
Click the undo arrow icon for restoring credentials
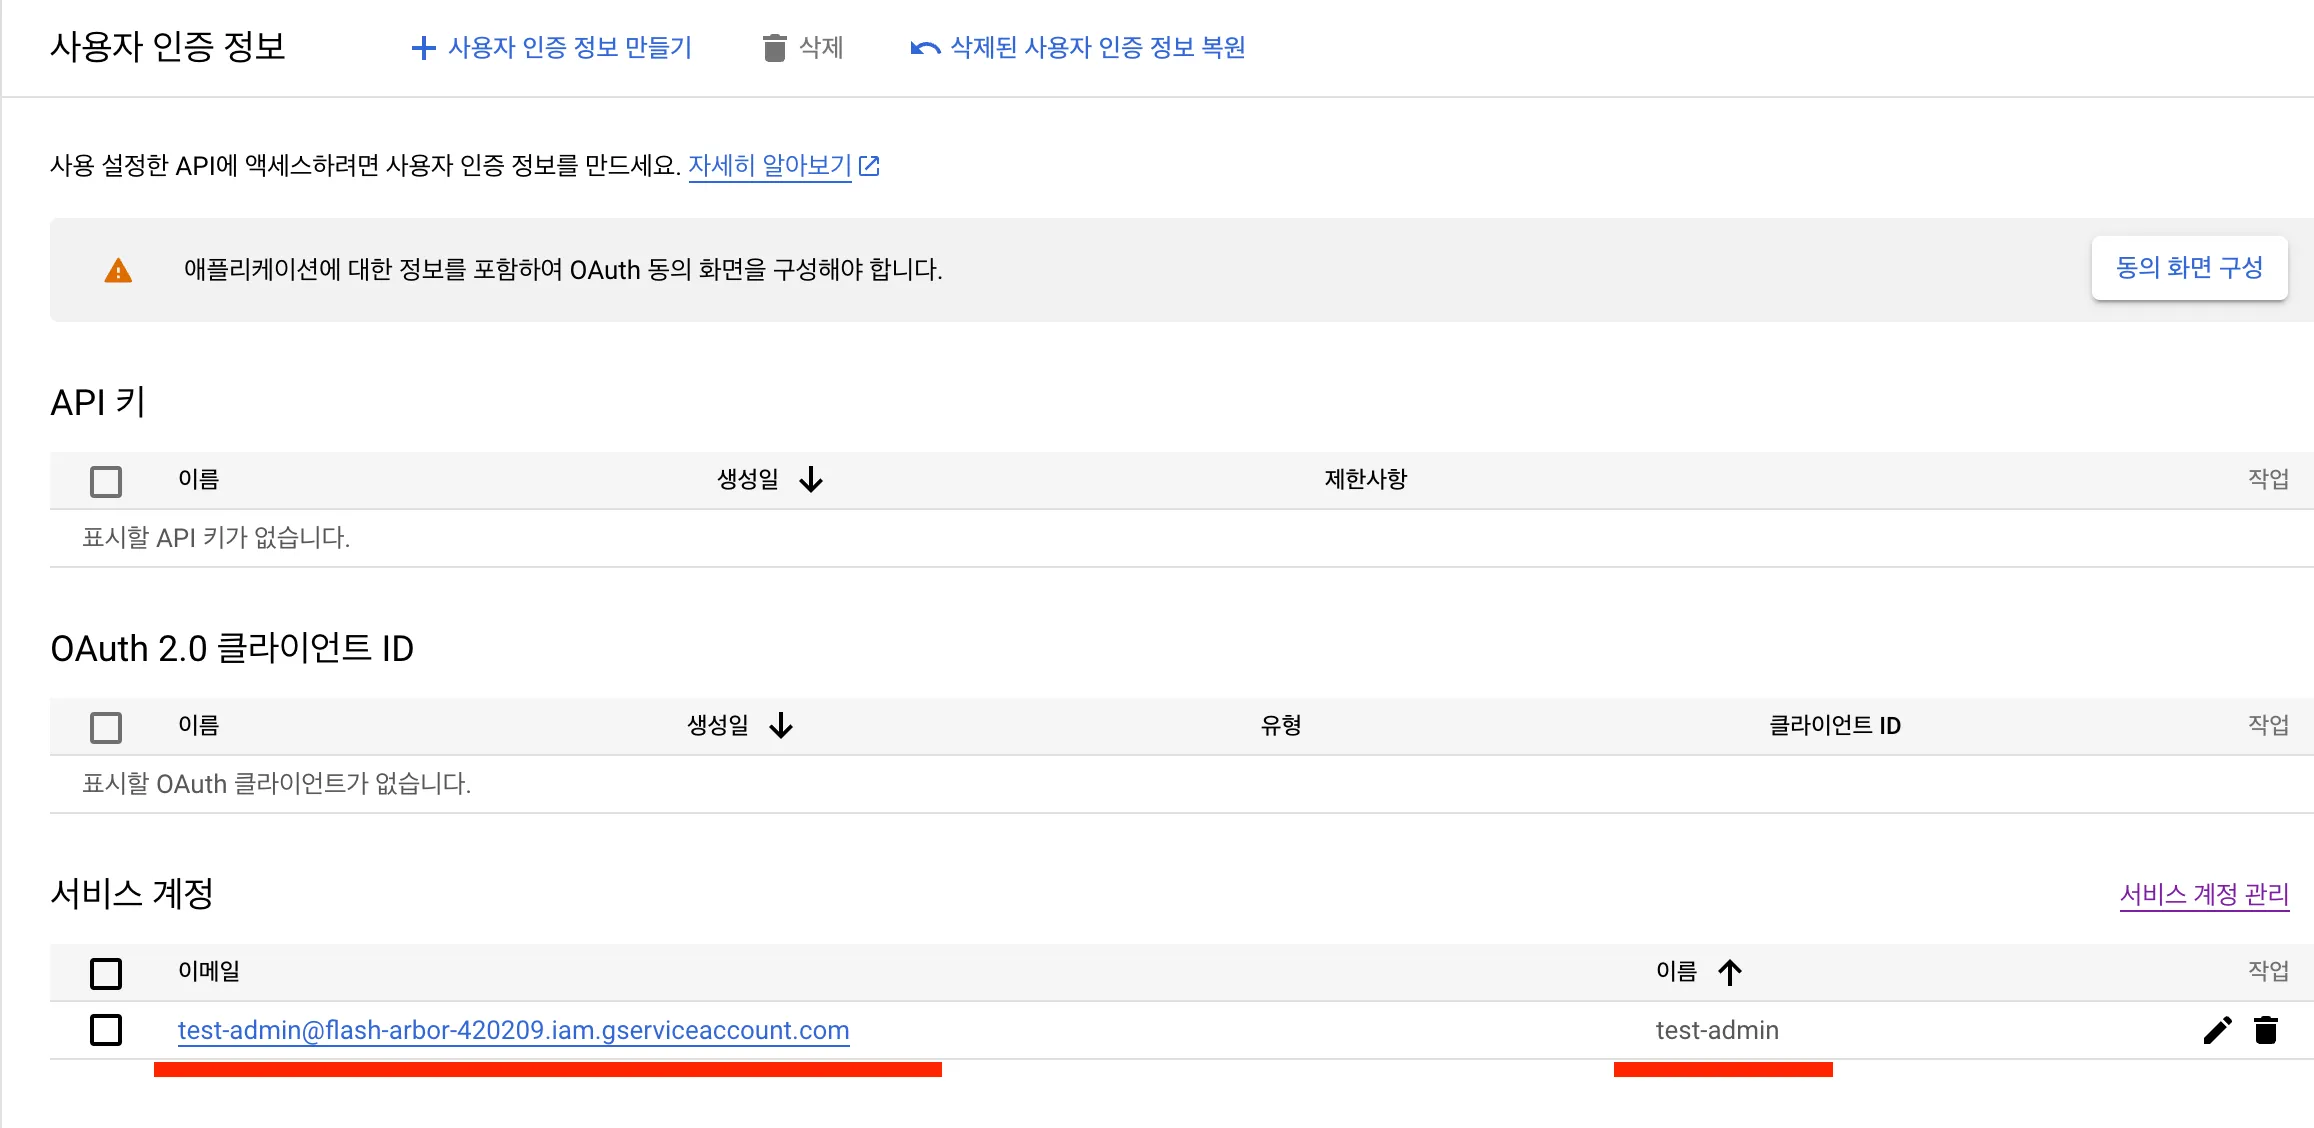point(924,47)
